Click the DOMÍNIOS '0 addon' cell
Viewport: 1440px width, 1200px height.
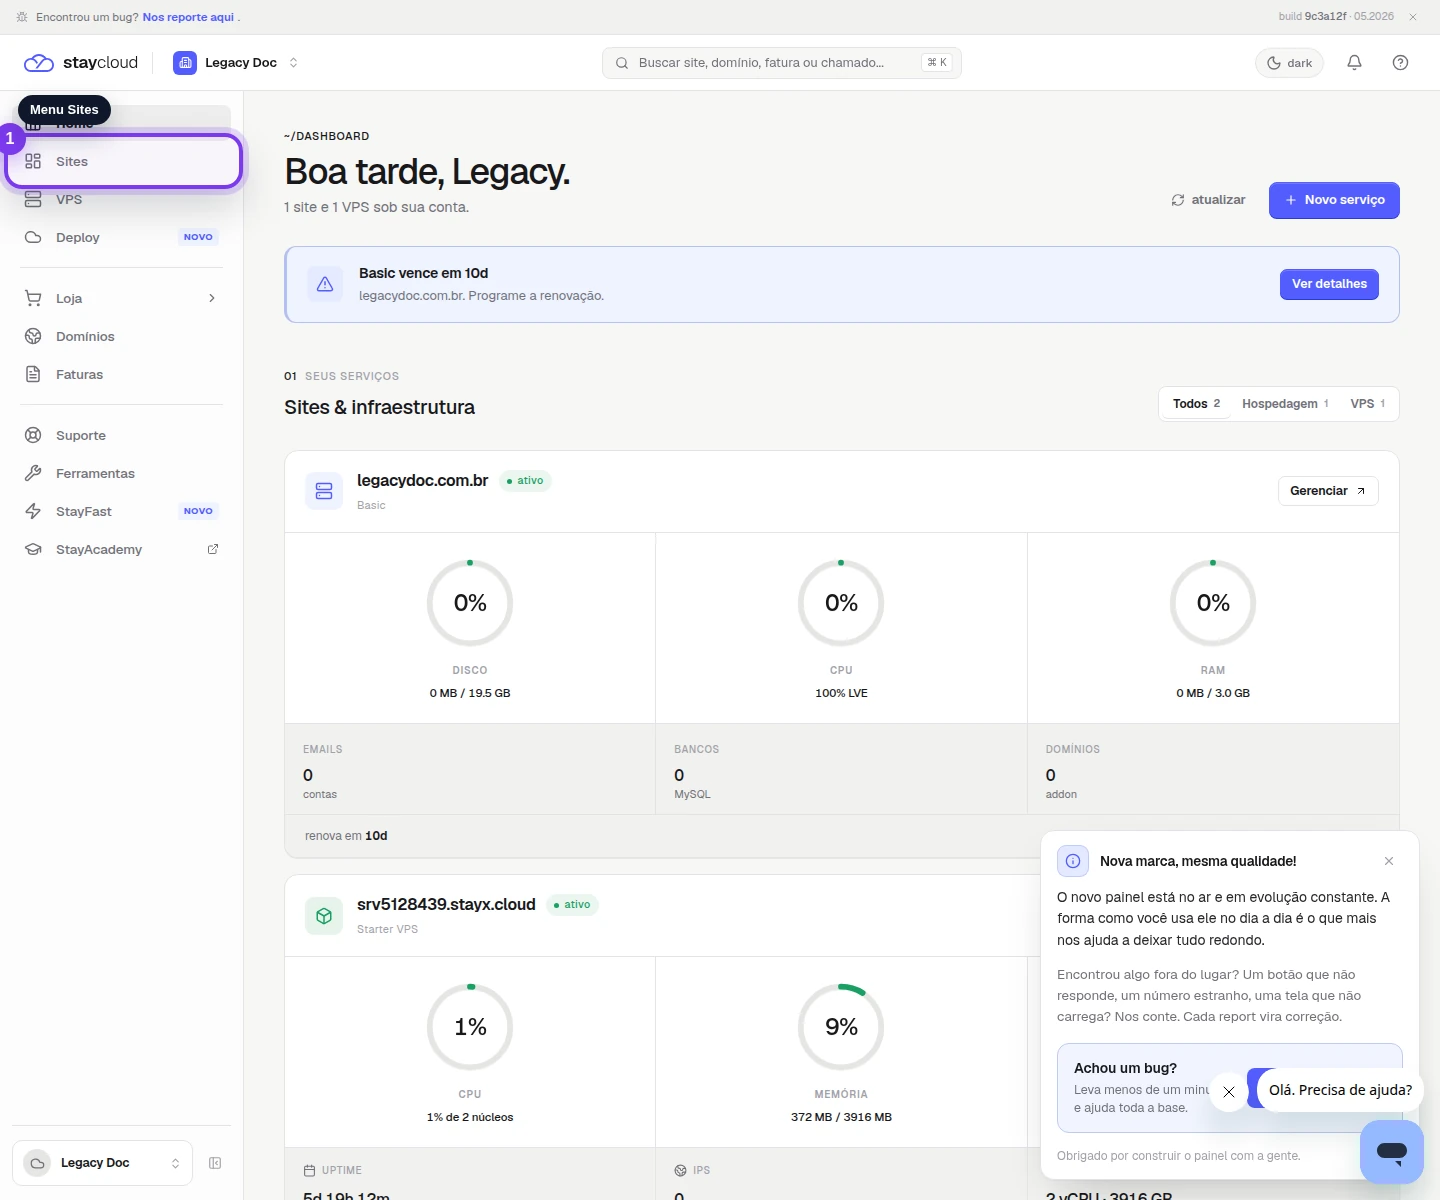[1213, 769]
